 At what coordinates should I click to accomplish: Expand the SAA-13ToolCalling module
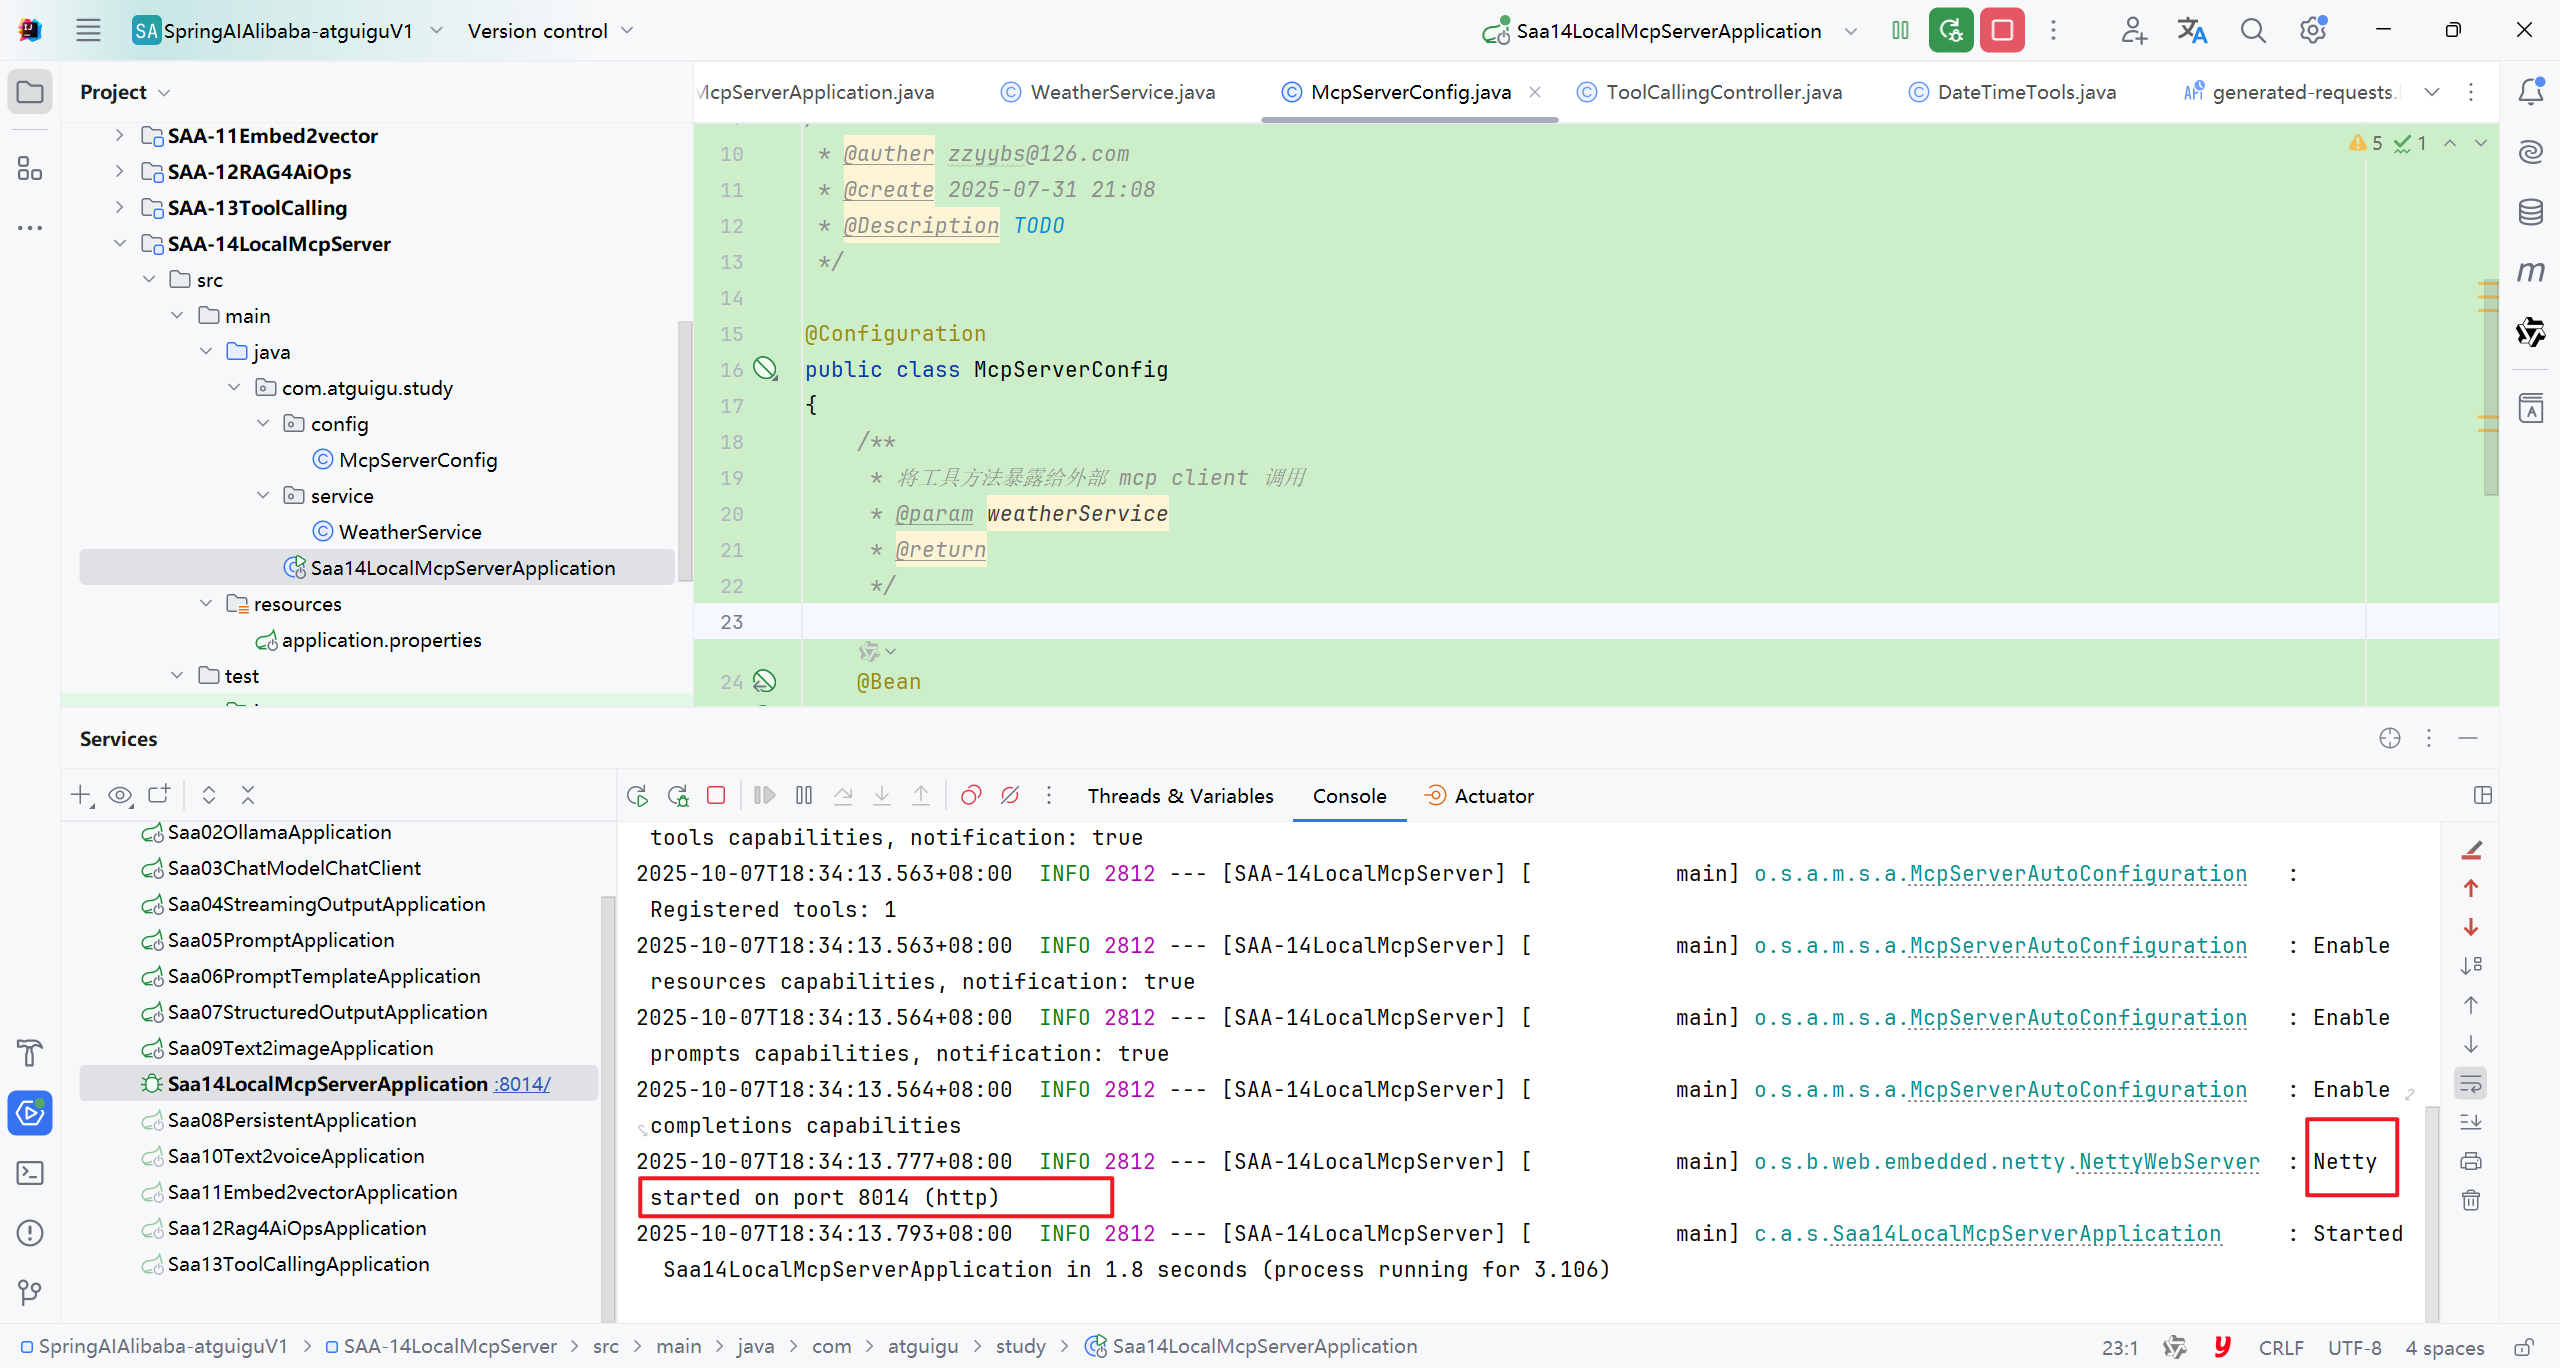[119, 207]
